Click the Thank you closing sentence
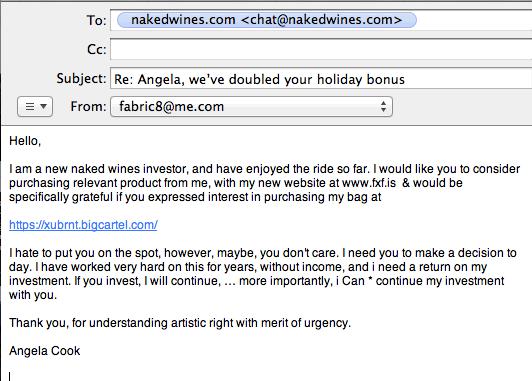Viewport: 532px width, 381px height. click(x=180, y=323)
